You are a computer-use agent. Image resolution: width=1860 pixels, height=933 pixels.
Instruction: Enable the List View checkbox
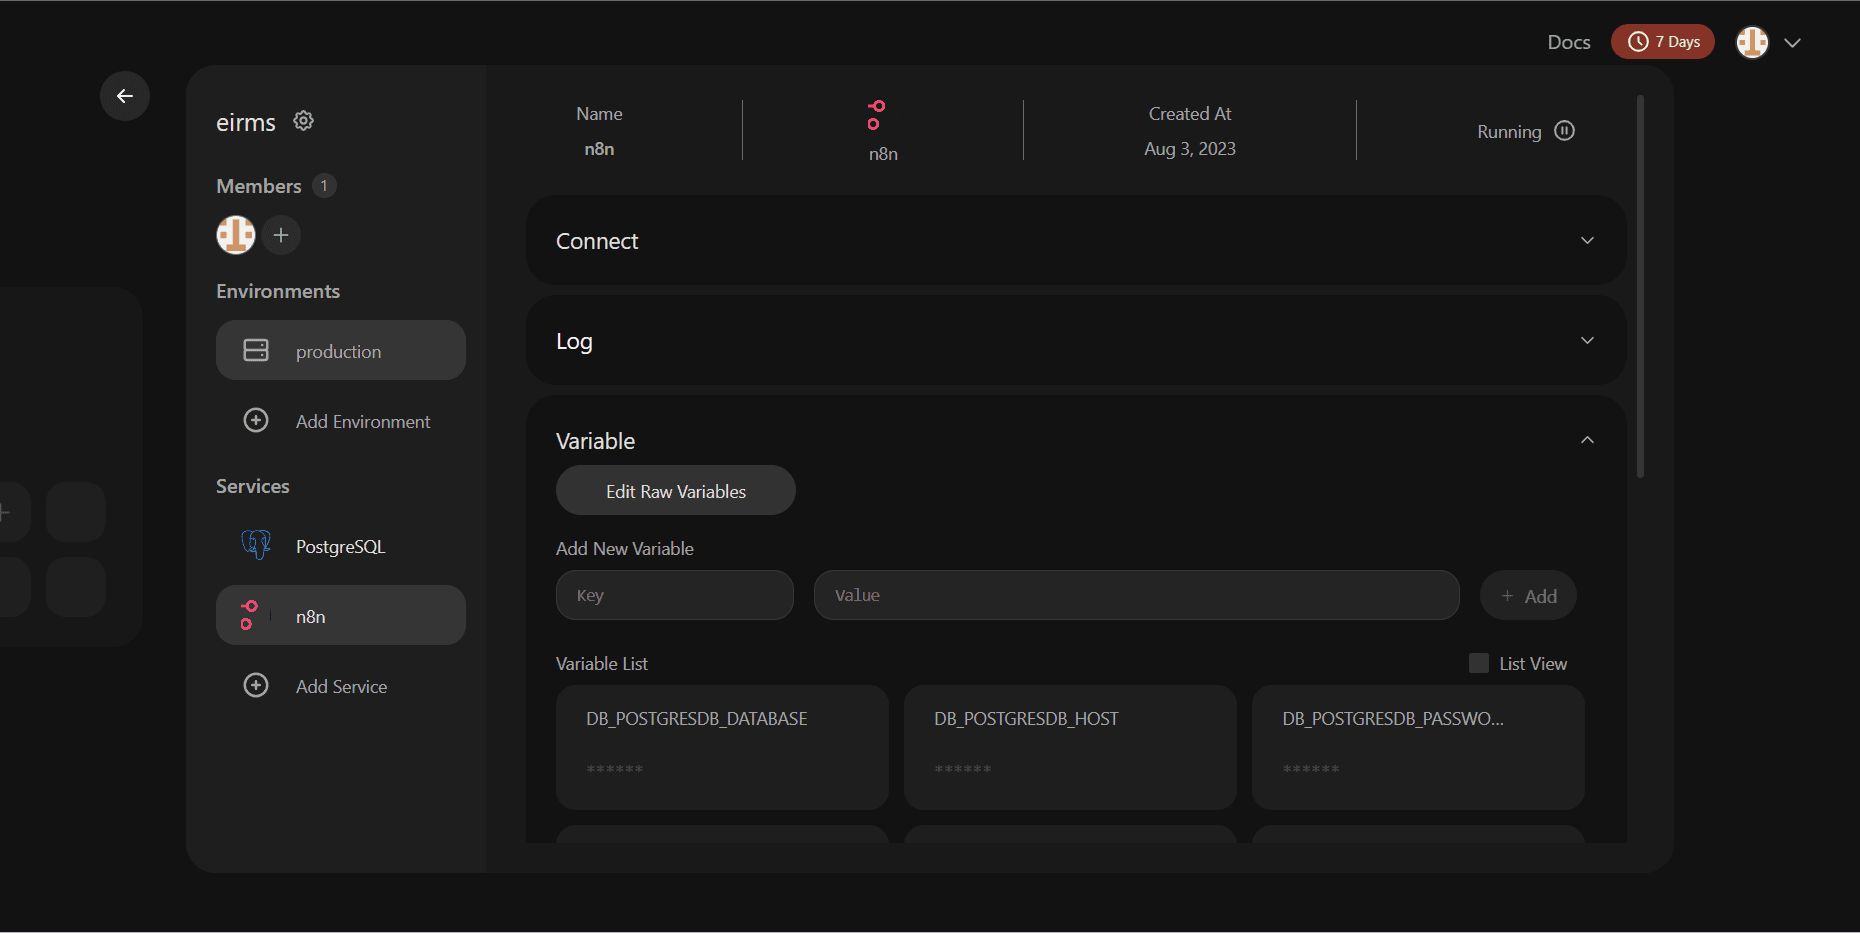tap(1479, 663)
